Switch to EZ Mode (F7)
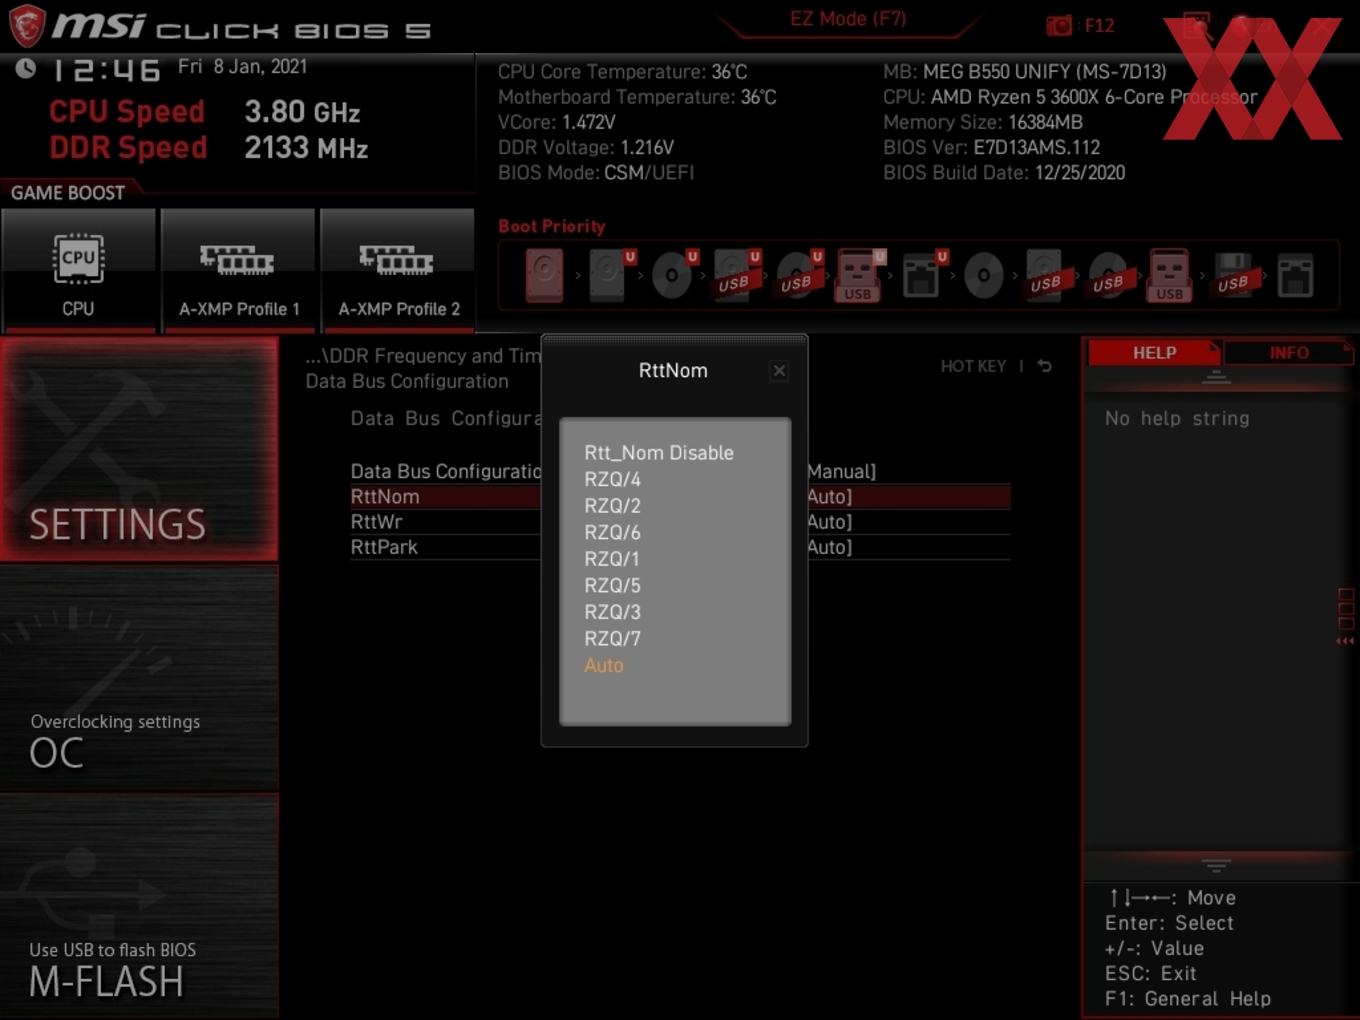Screen dimensions: 1360x1020 (848, 19)
